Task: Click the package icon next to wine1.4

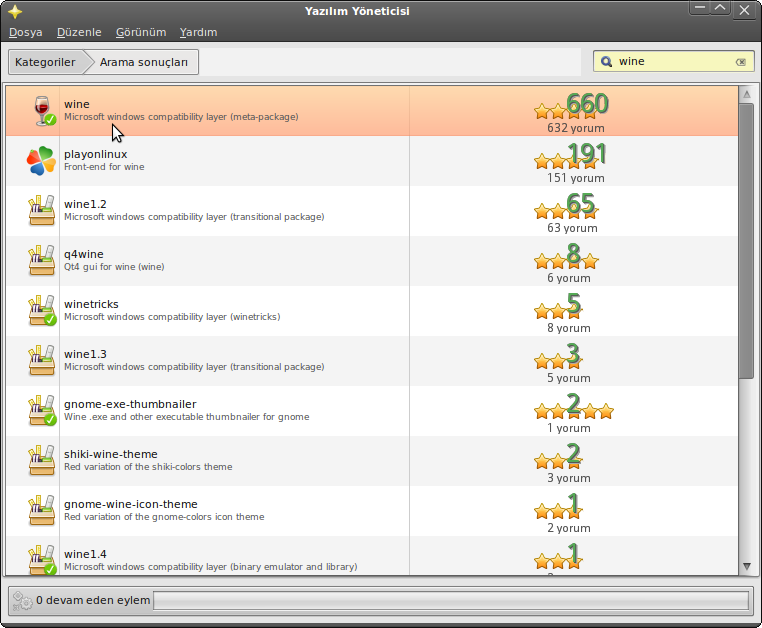Action: [x=41, y=560]
